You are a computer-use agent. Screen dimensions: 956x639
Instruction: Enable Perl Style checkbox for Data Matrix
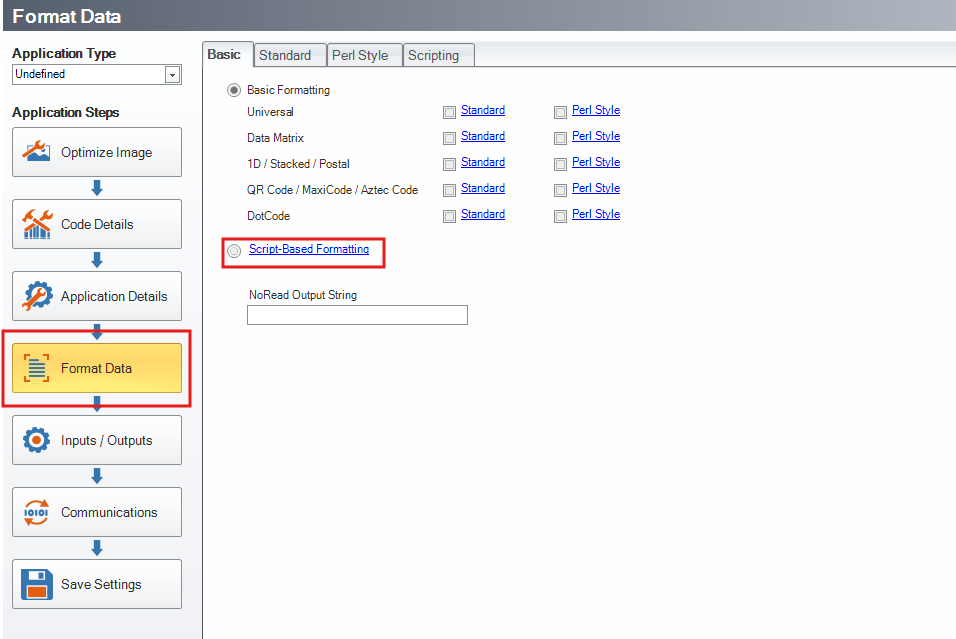tap(560, 138)
